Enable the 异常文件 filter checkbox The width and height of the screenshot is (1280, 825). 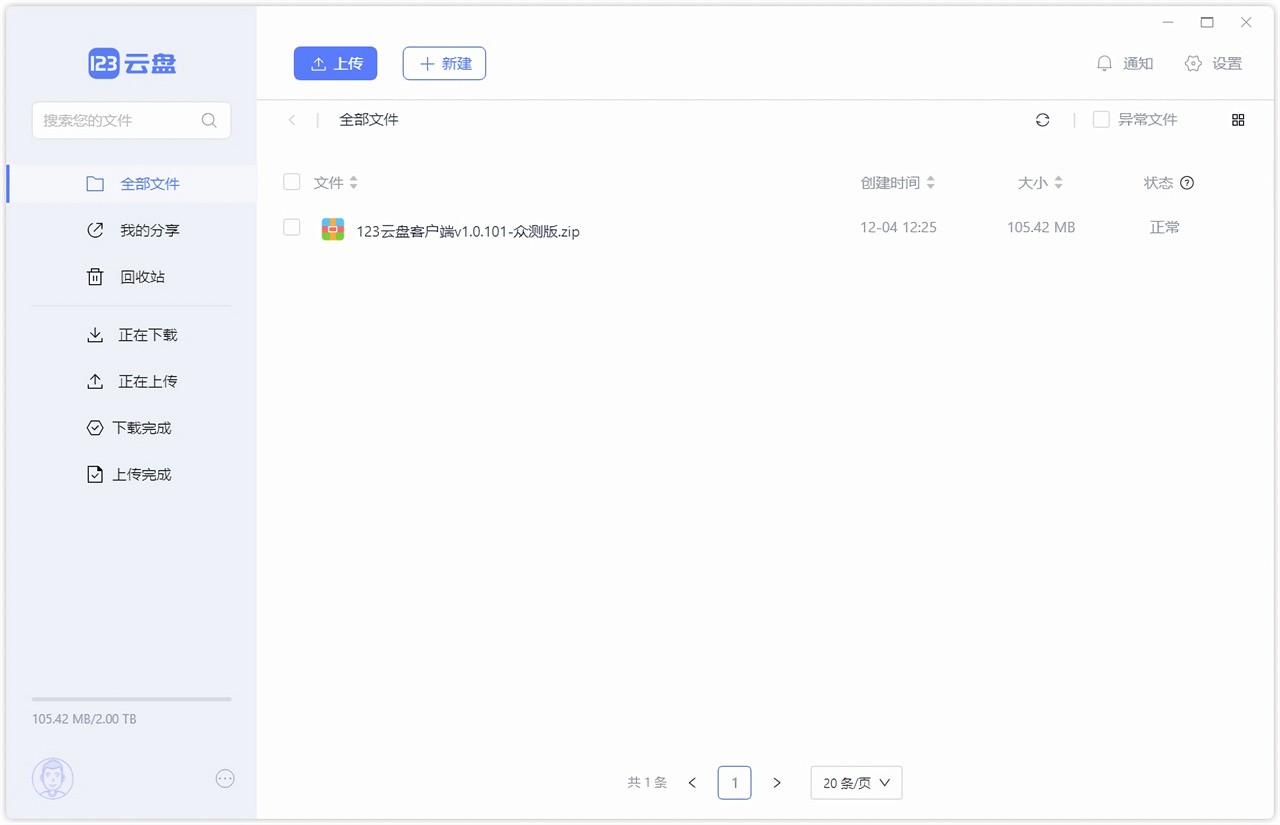point(1101,120)
